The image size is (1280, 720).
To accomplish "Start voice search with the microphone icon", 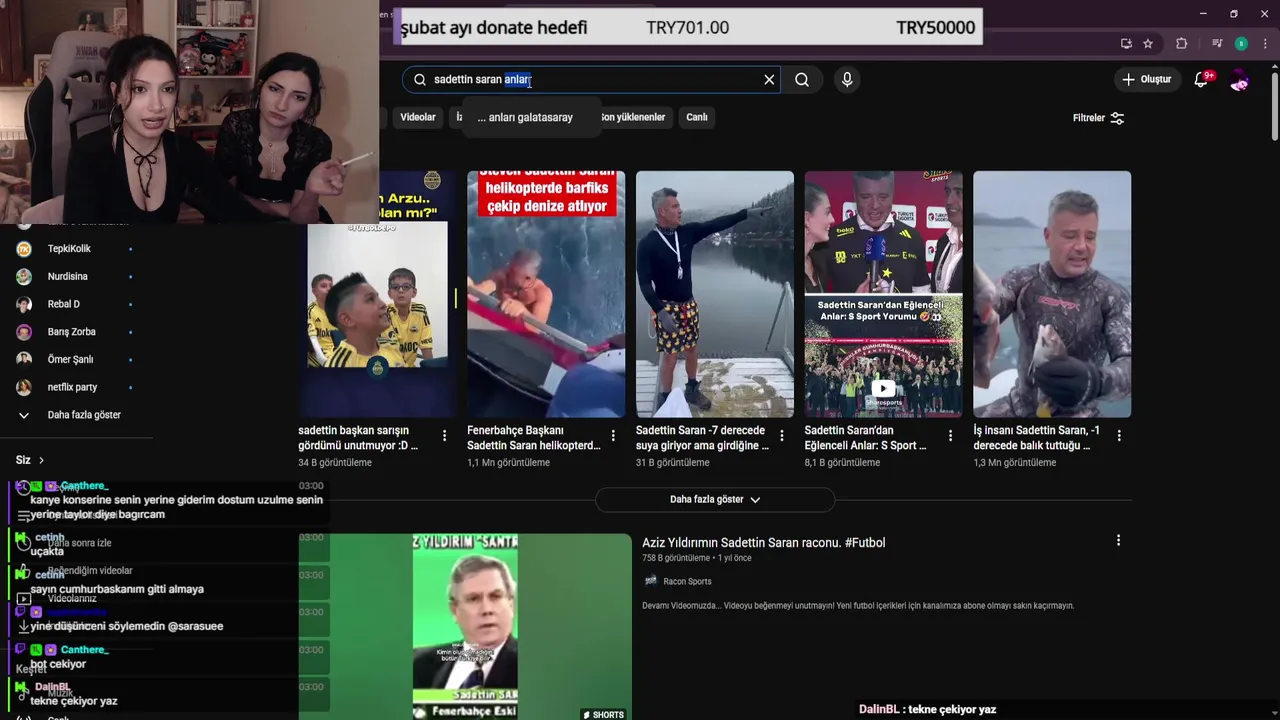I will pos(847,80).
